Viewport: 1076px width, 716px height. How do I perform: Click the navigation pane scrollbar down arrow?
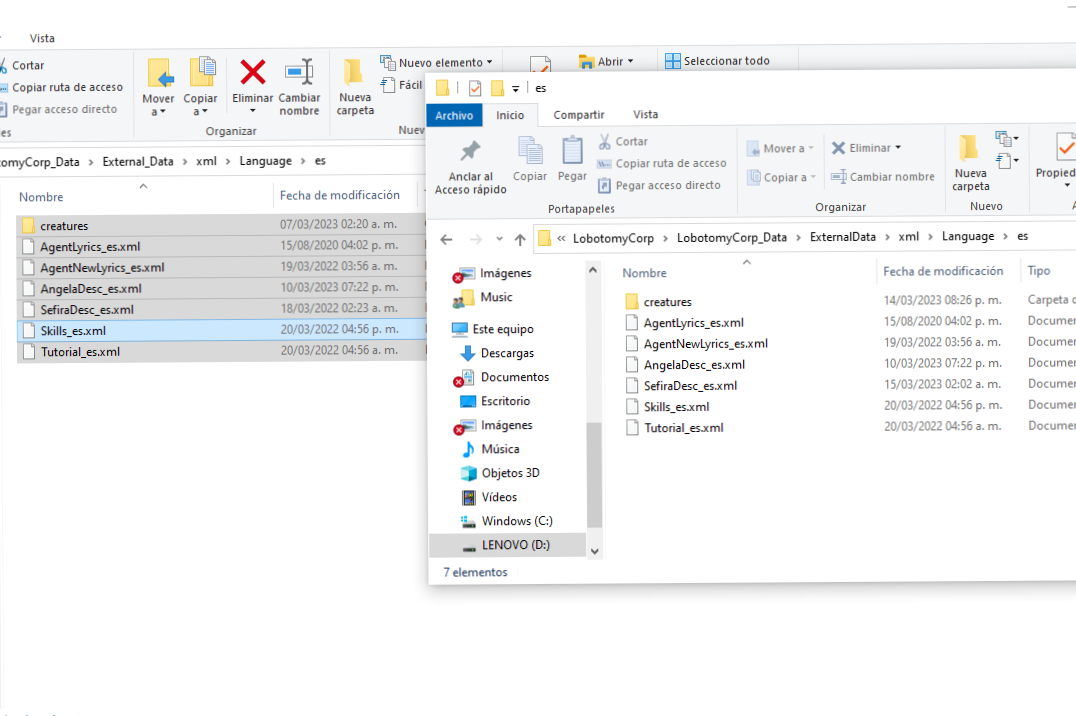594,551
